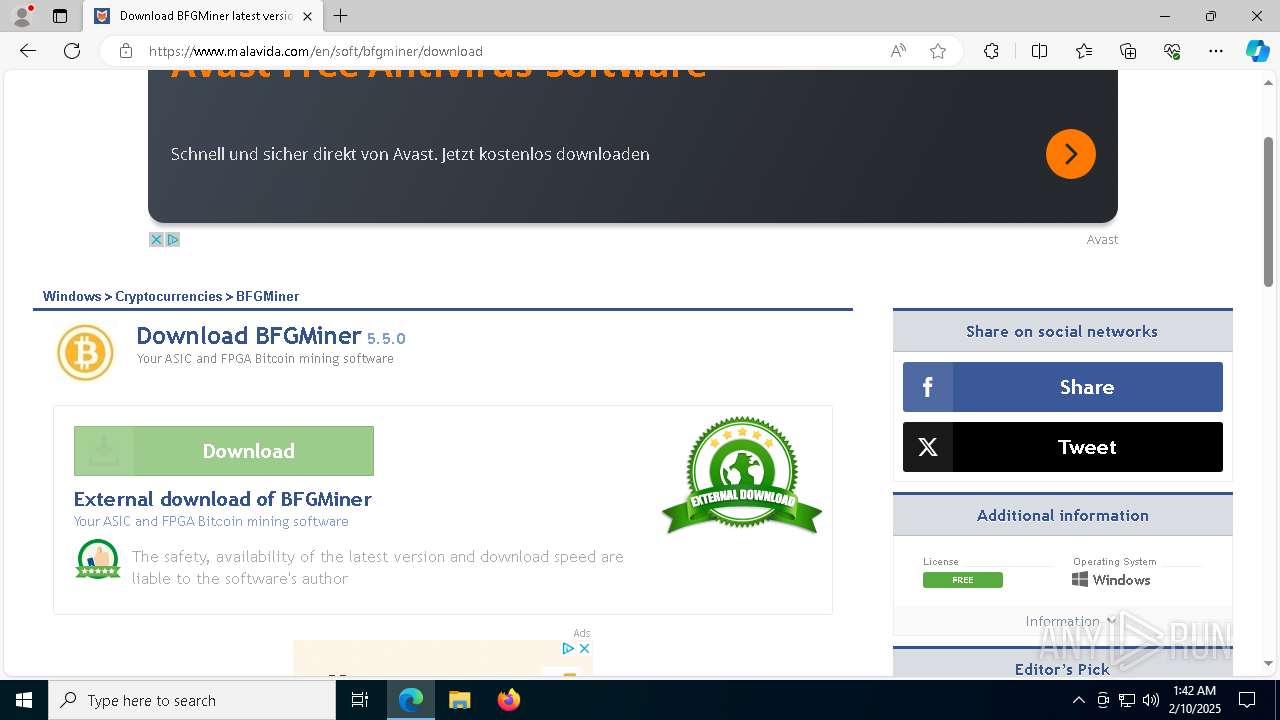Viewport: 1280px width, 720px height.
Task: Click the browser Back arrow
Action: (28, 51)
